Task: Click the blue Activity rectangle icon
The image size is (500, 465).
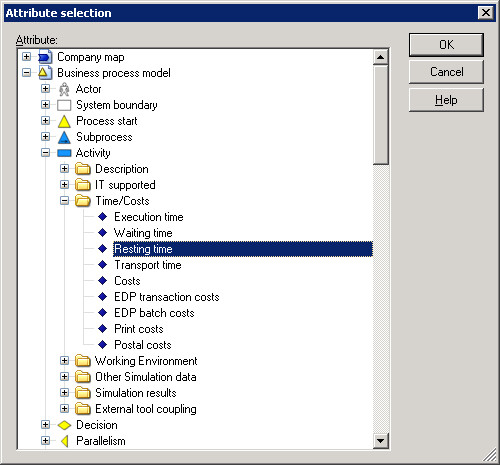Action: coord(64,153)
